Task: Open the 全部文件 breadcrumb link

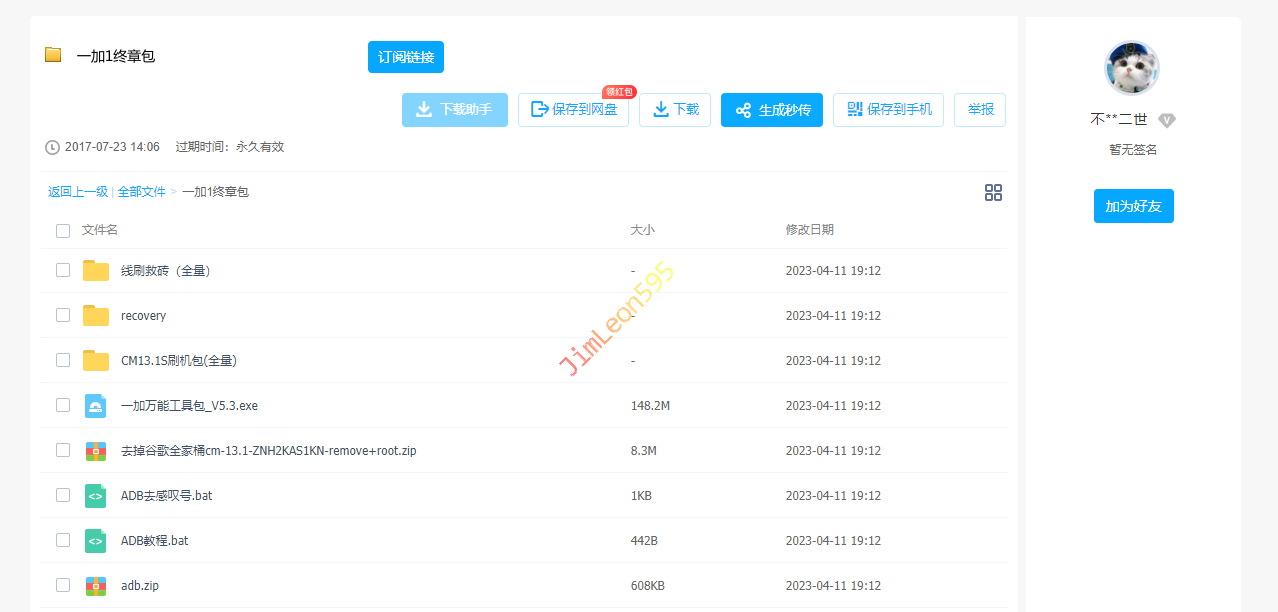Action: (x=141, y=192)
